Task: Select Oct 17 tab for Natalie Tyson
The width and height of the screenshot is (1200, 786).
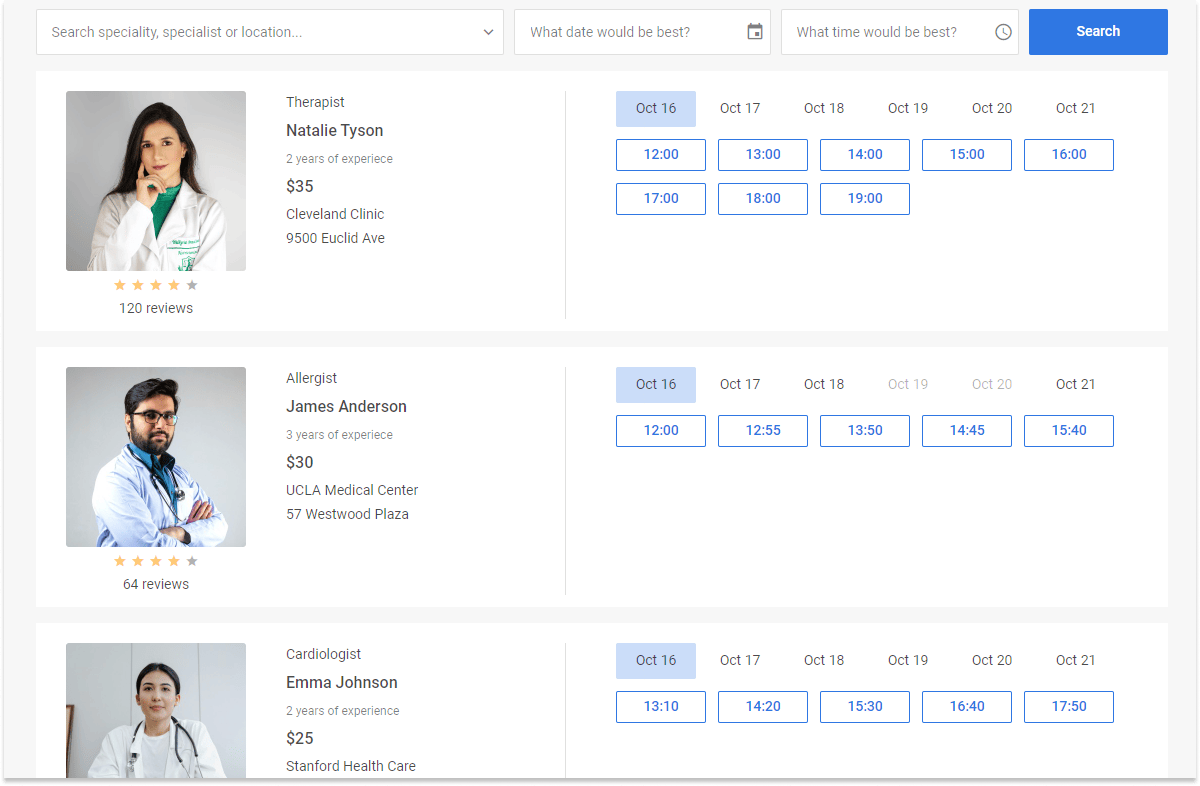Action: 740,108
